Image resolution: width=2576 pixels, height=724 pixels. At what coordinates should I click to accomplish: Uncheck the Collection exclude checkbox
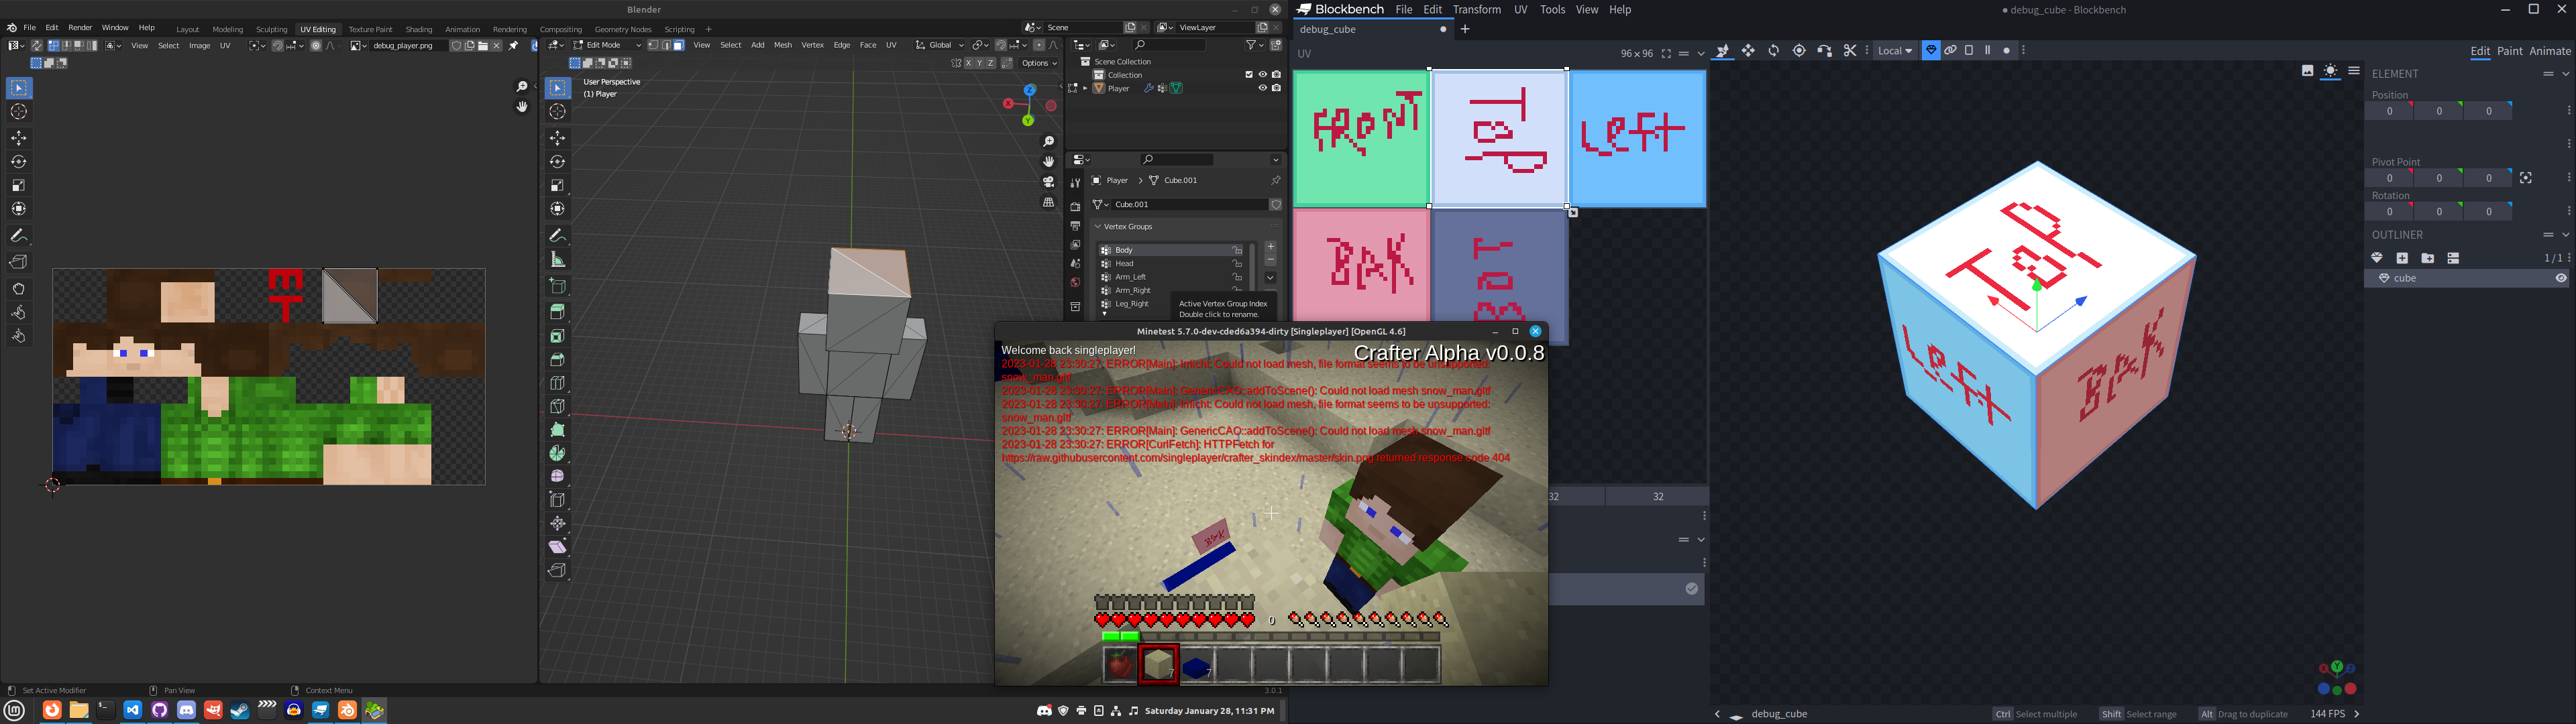[x=1248, y=75]
